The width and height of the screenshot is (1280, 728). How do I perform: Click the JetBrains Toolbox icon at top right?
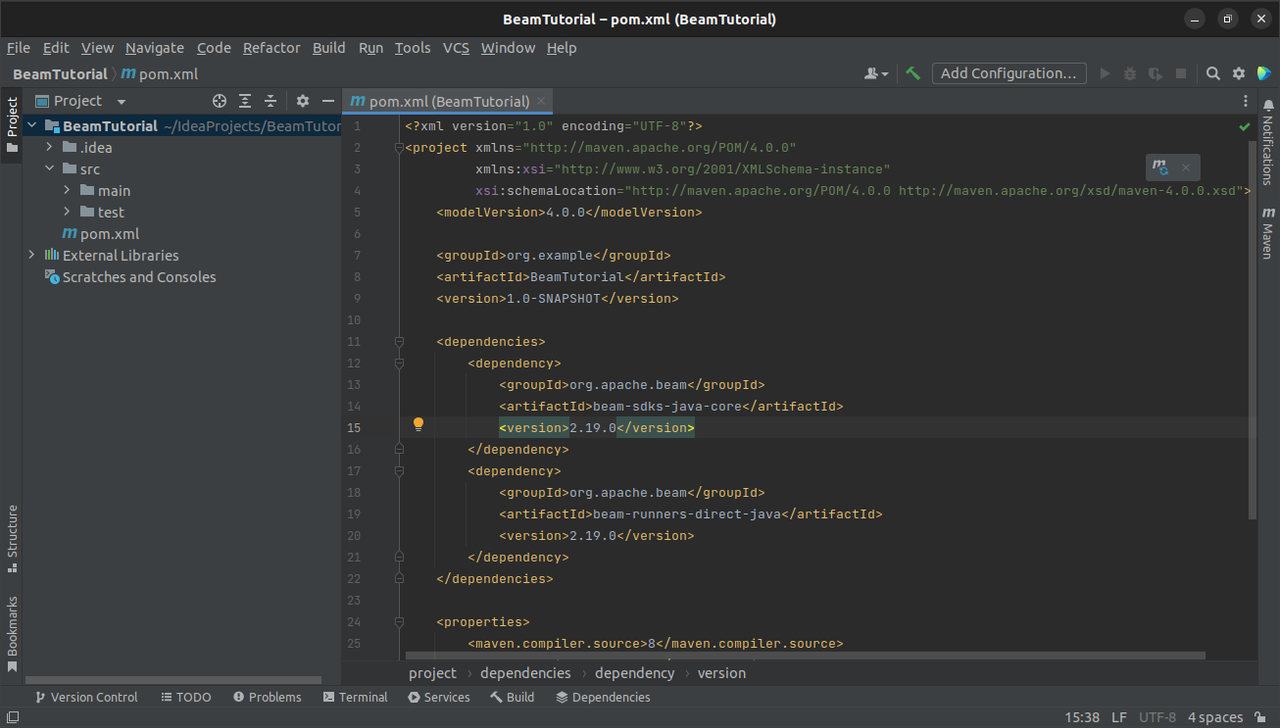(x=1264, y=73)
